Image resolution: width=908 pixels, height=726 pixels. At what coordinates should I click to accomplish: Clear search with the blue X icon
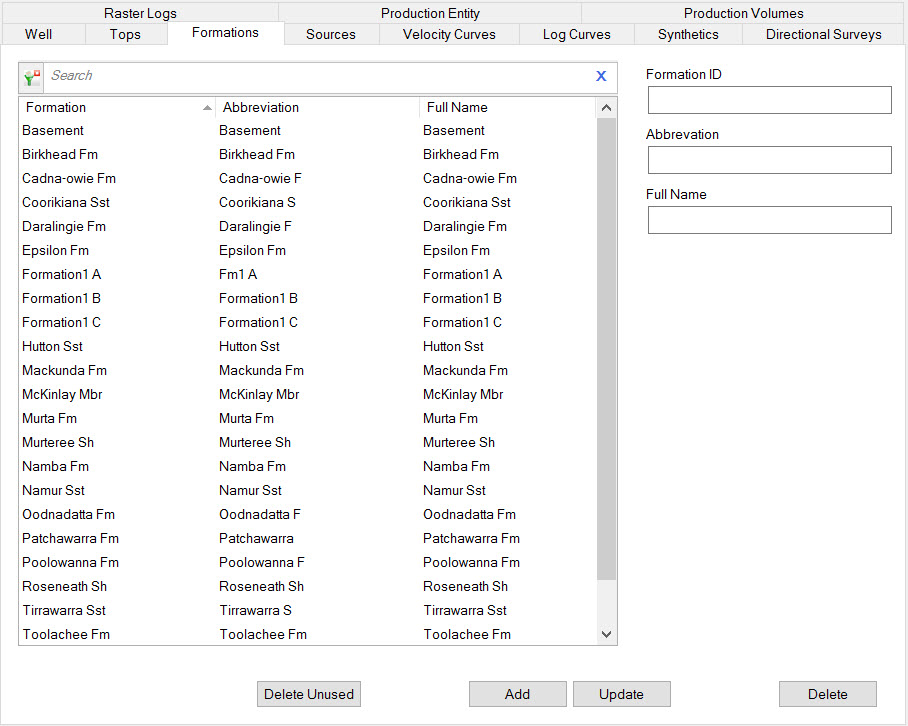[x=601, y=76]
